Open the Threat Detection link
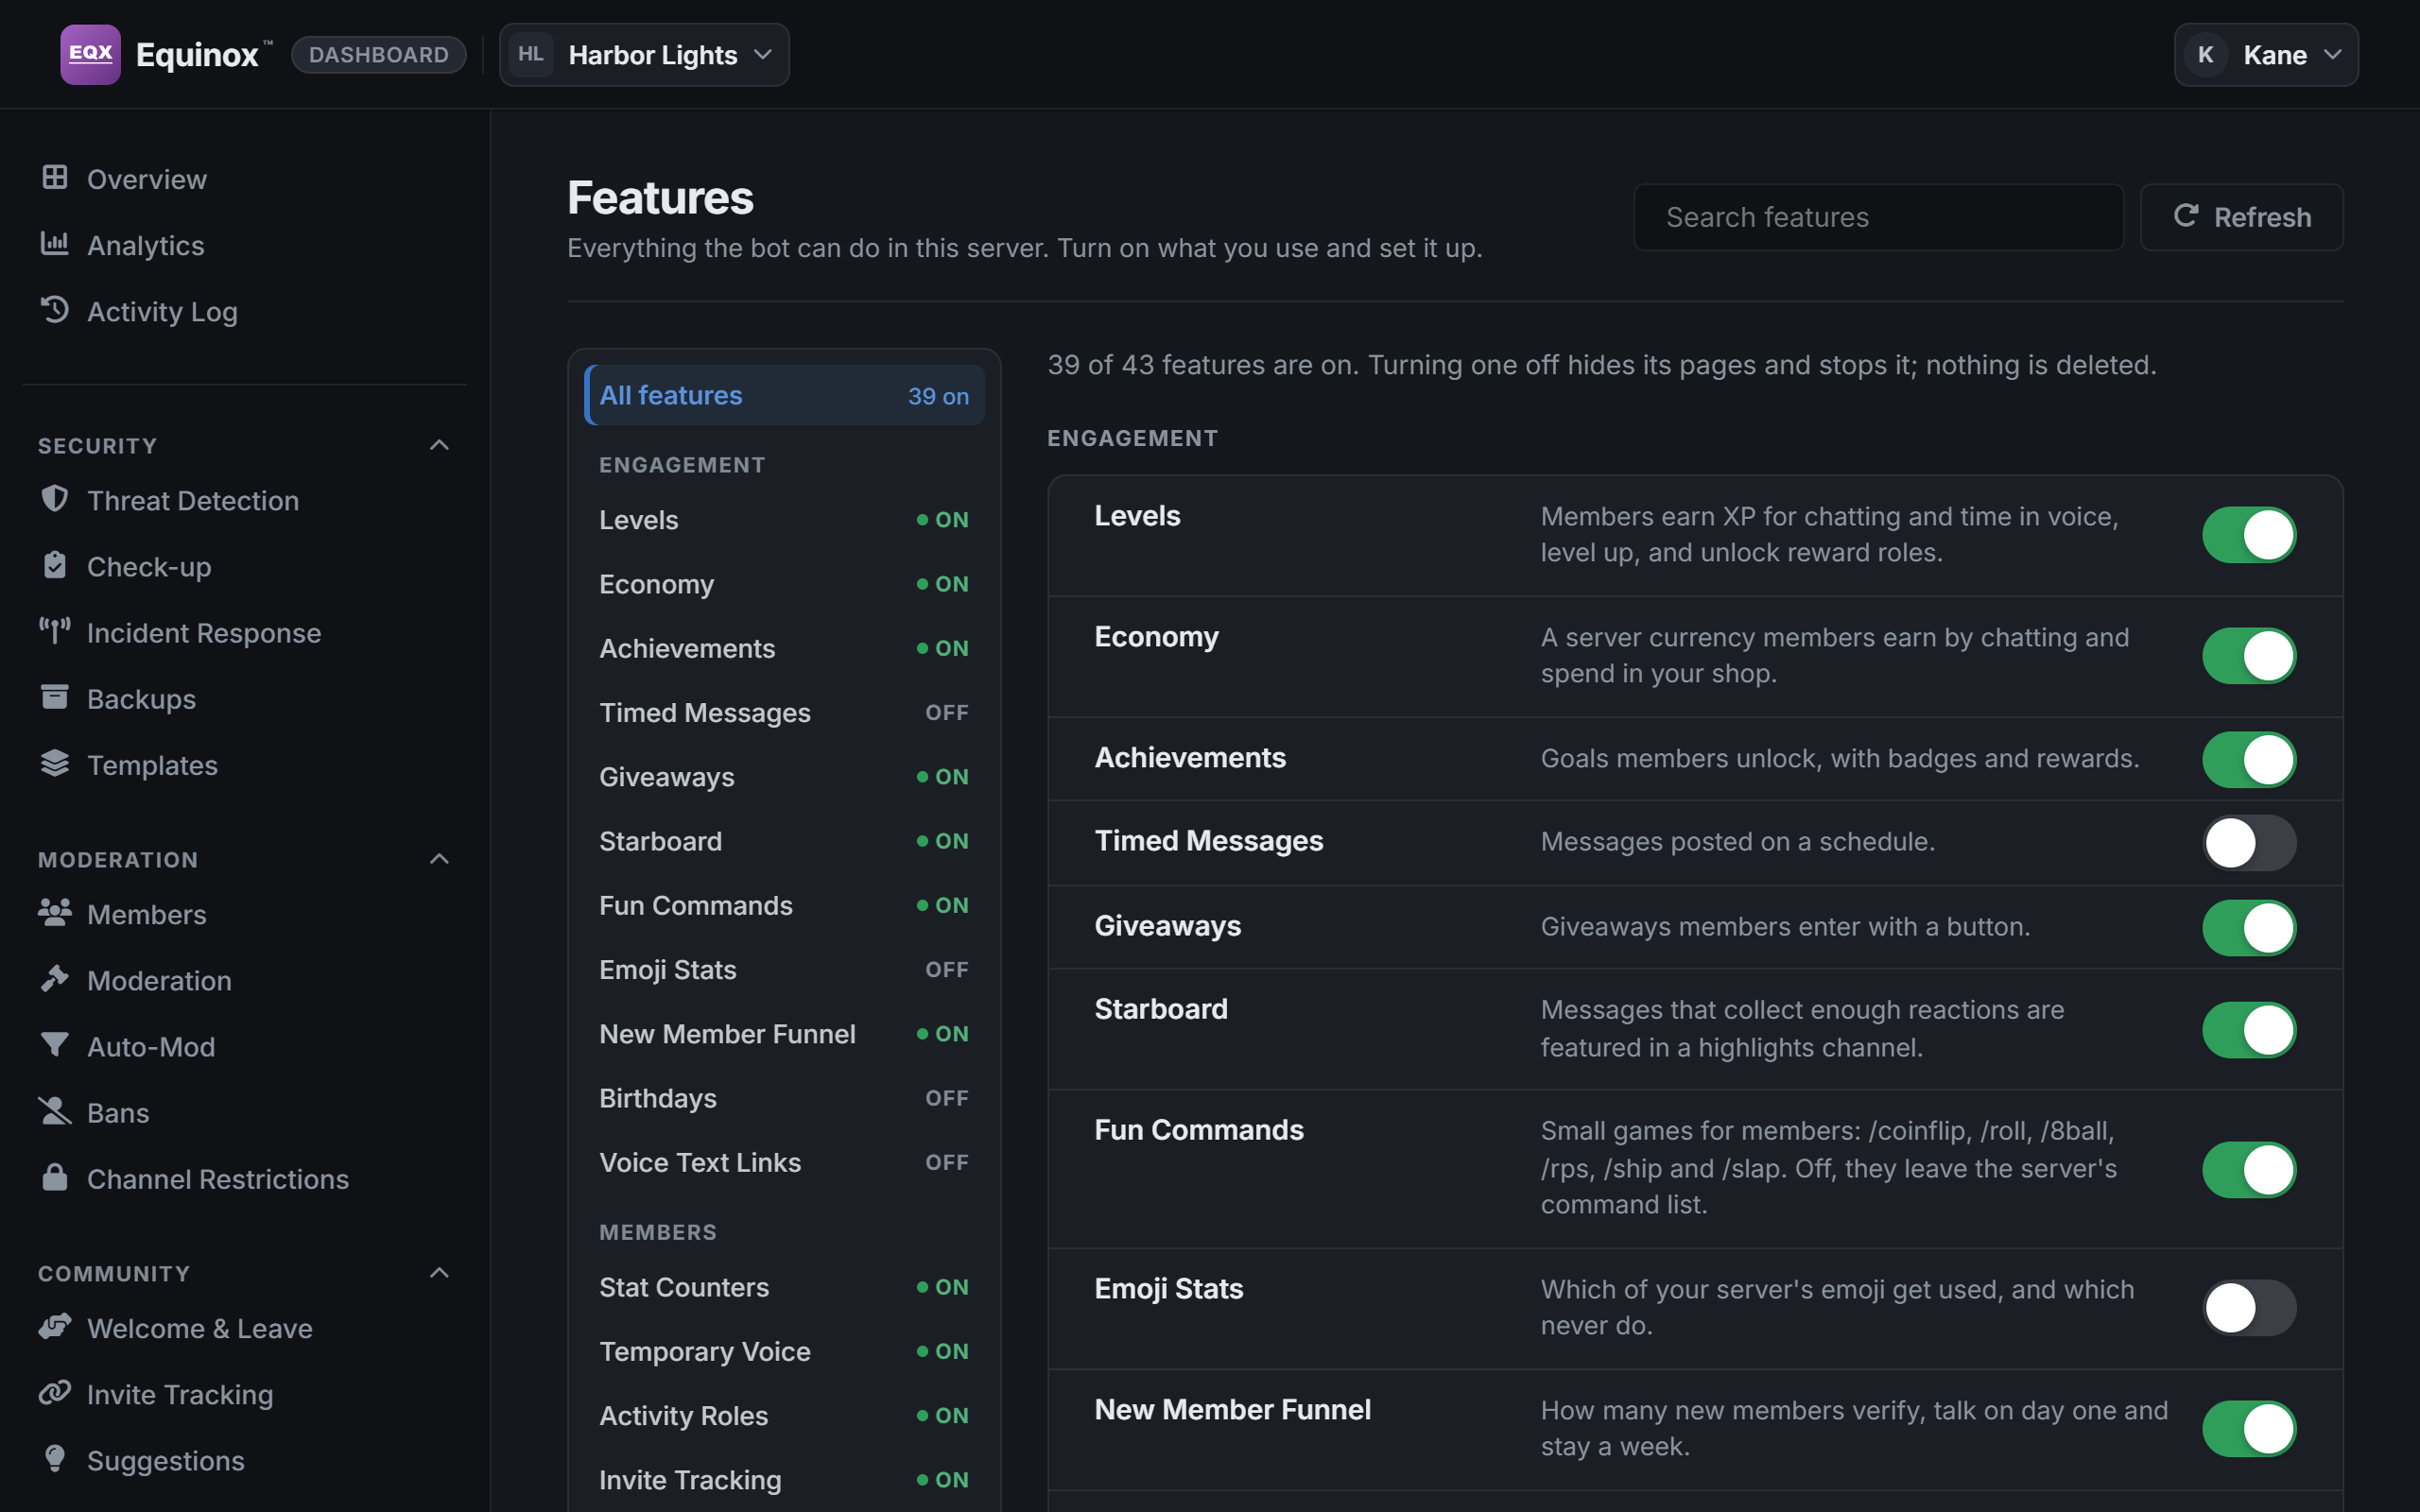 pyautogui.click(x=245, y=500)
